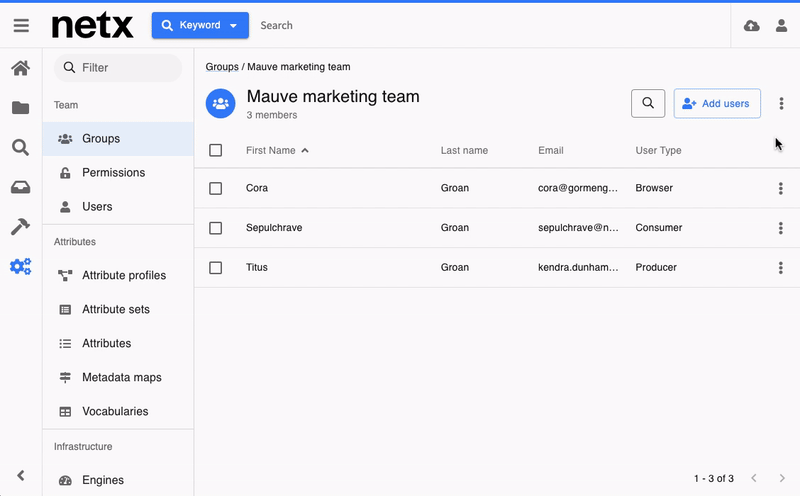
Task: Open Metadata maps
Action: pyautogui.click(x=118, y=378)
